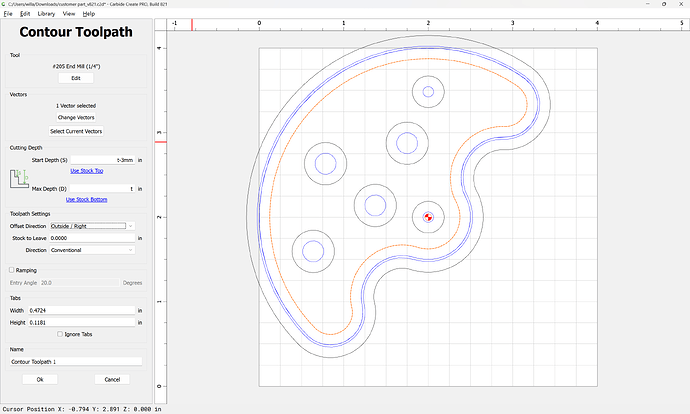Open the Direction Conventional dropdown
The width and height of the screenshot is (690, 414).
(x=92, y=250)
